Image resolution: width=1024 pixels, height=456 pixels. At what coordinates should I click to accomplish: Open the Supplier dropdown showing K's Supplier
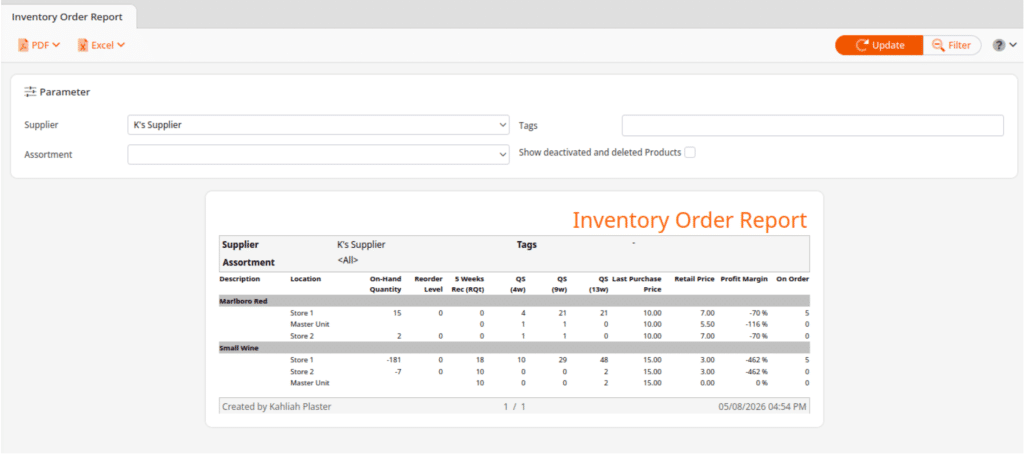coord(319,125)
